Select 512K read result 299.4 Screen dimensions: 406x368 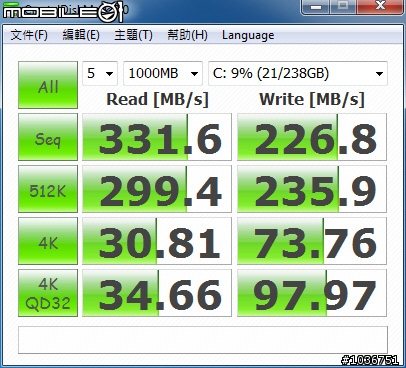[157, 189]
